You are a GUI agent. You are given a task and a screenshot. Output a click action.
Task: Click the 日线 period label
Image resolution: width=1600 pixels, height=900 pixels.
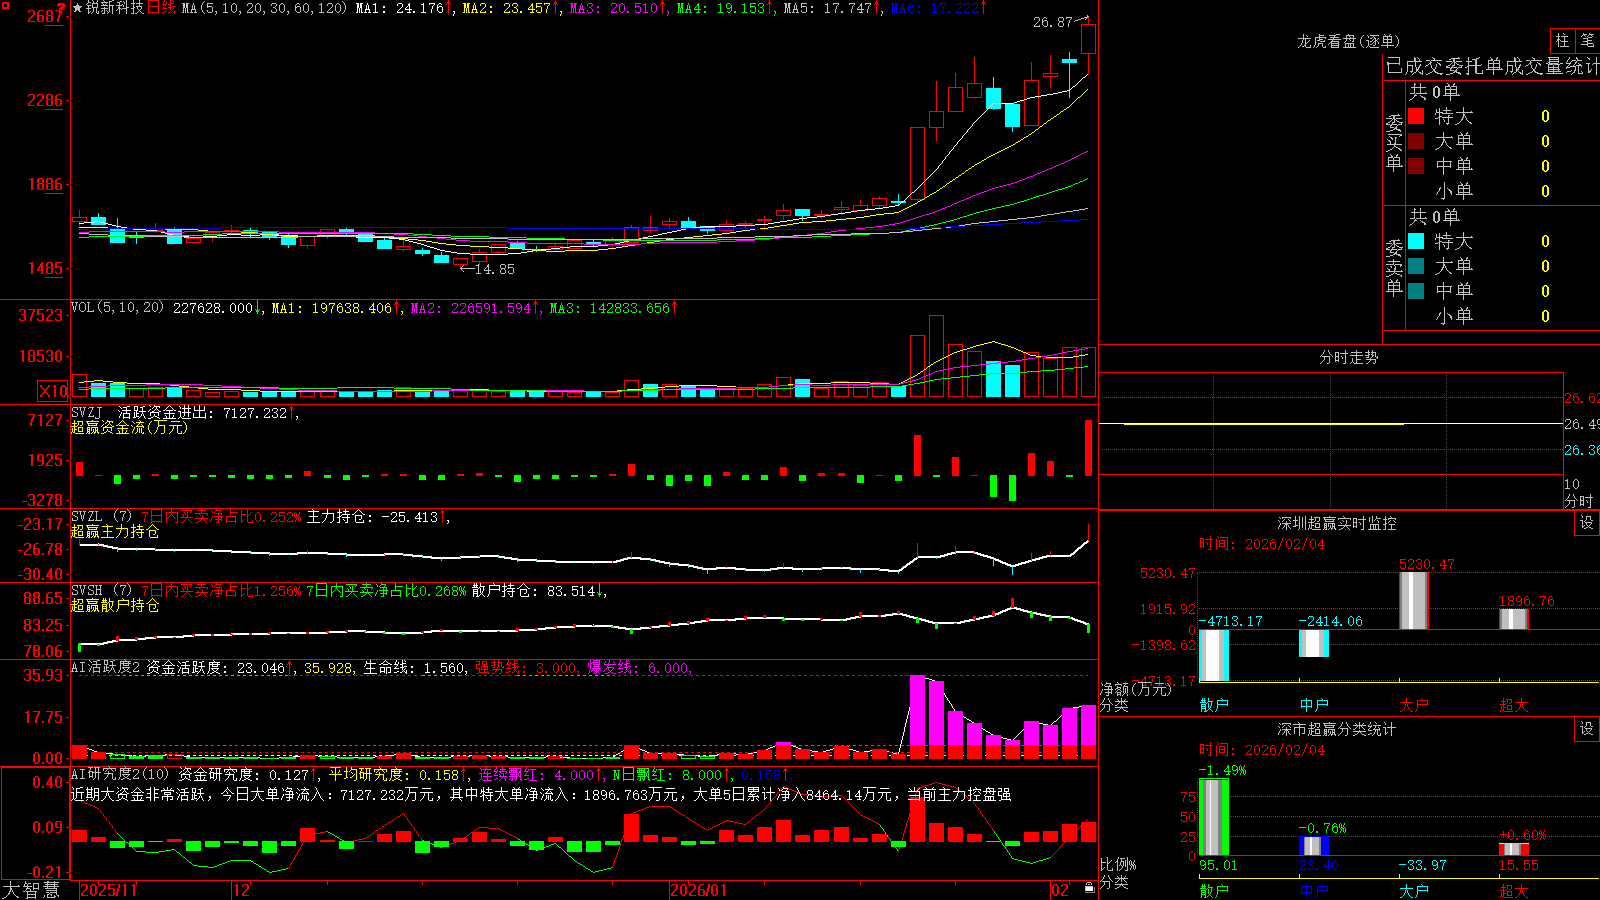pos(161,8)
